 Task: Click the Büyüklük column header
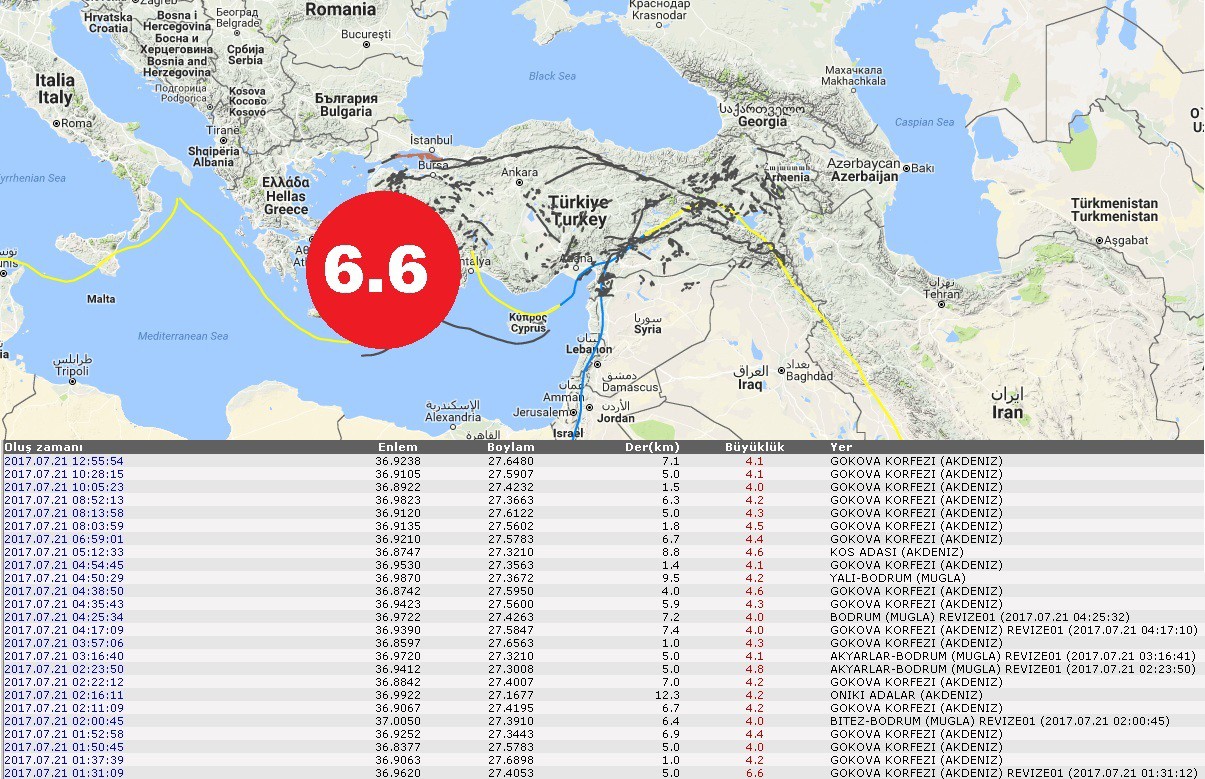(753, 447)
